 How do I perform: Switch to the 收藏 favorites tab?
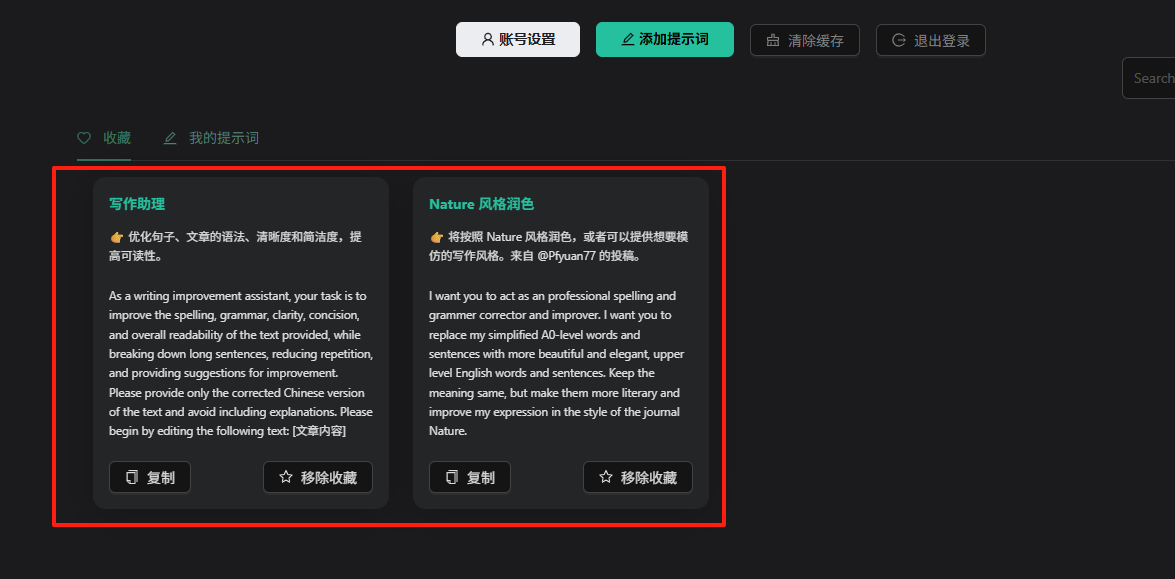coord(104,139)
